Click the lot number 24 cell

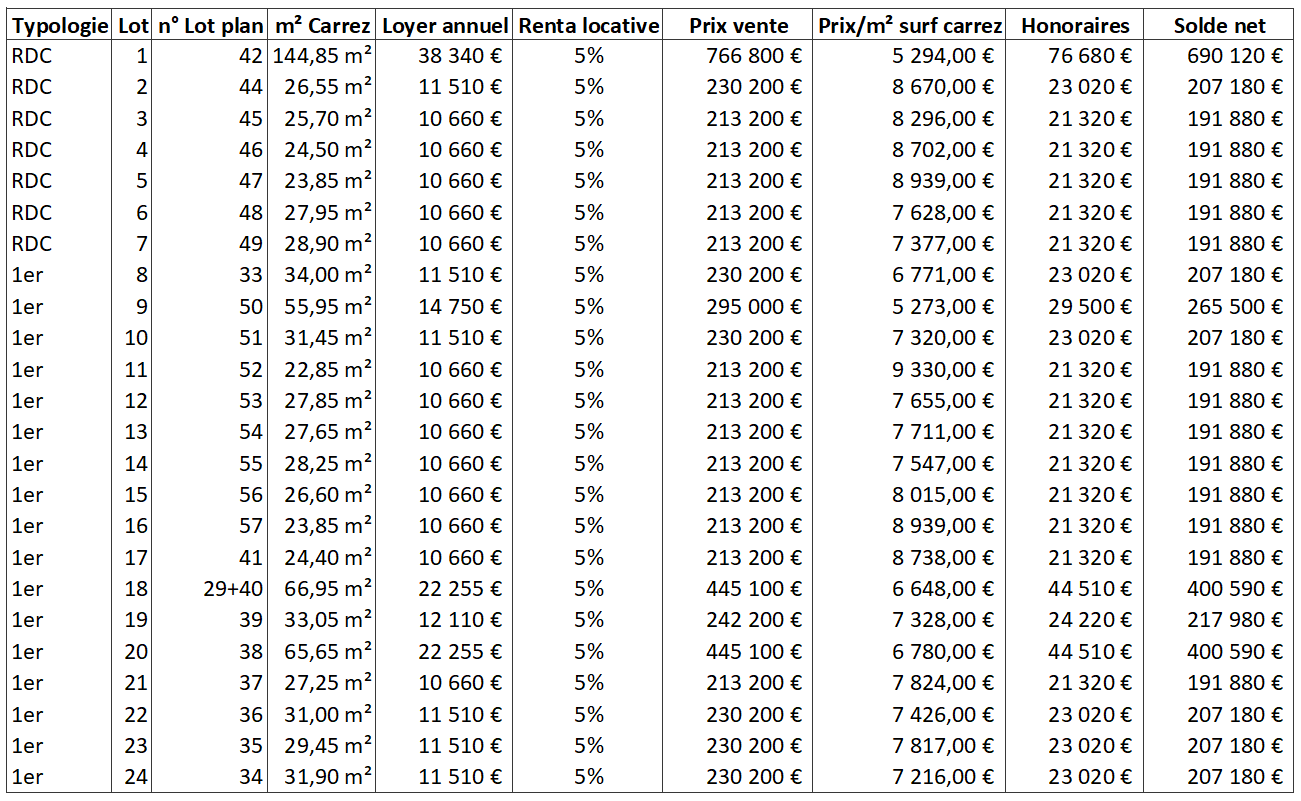[x=132, y=777]
